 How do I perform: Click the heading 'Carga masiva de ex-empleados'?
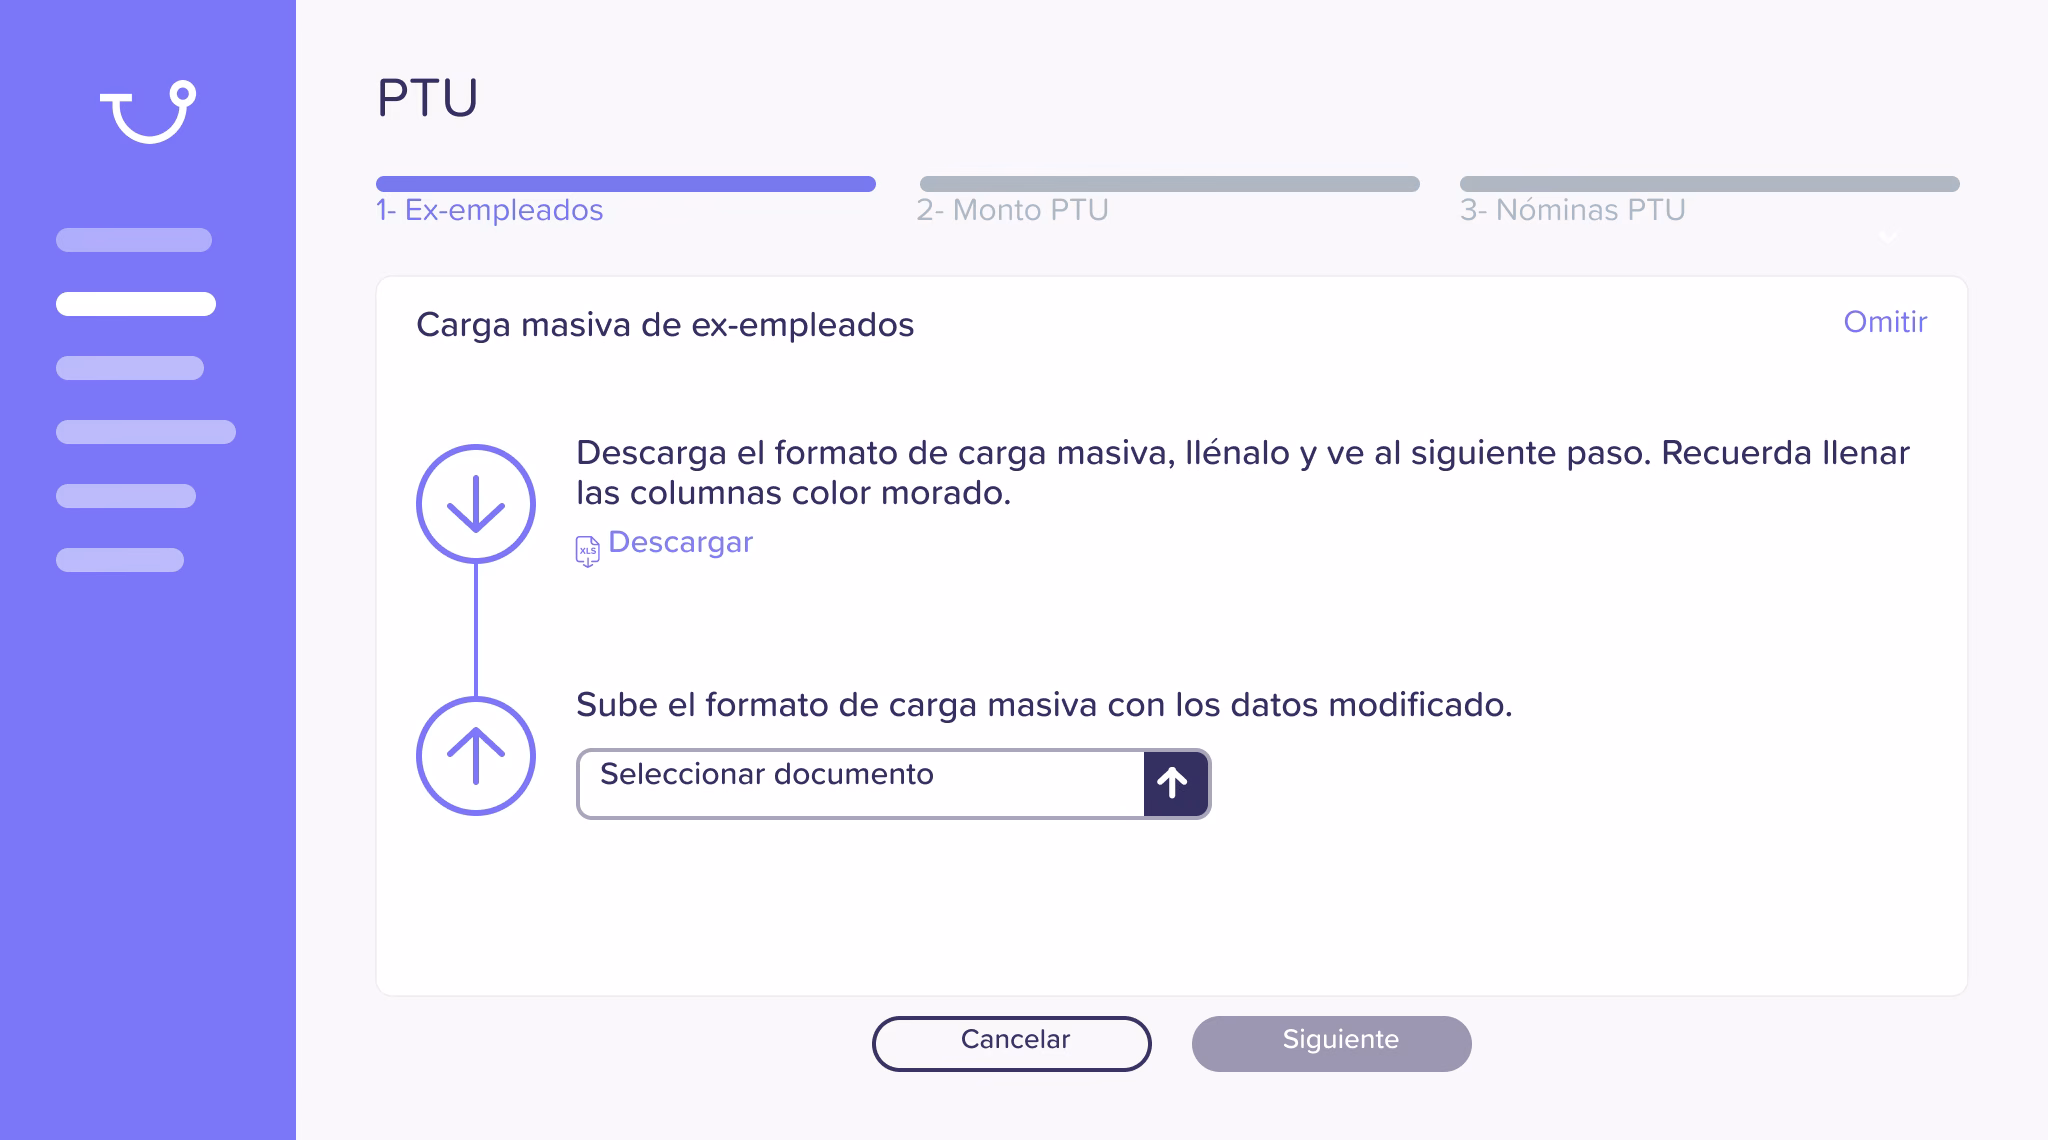[665, 325]
